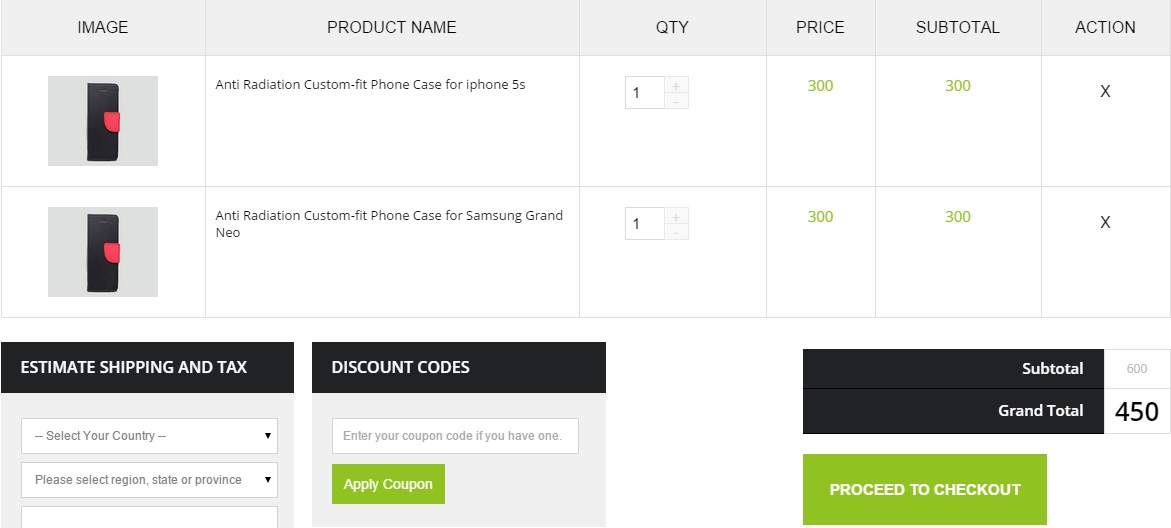Increase quantity of iphone 5s case
Screen dimensions: 1171x528
click(677, 86)
